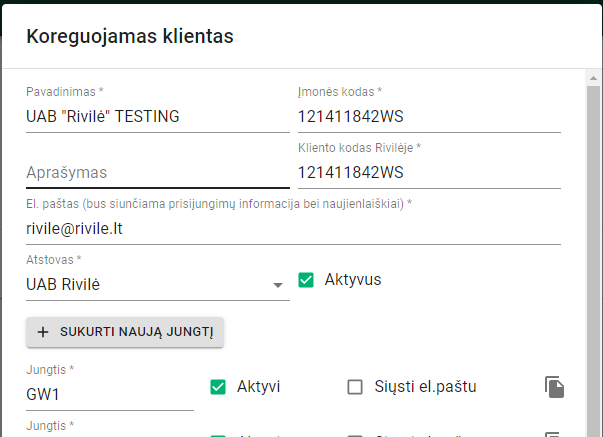The width and height of the screenshot is (603, 437).
Task: Click the scrollbar up arrow
Action: click(x=592, y=76)
